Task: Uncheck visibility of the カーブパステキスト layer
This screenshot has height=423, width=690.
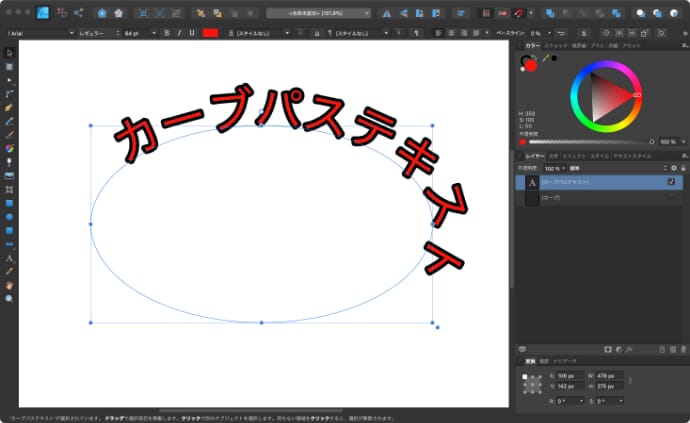Action: point(671,182)
